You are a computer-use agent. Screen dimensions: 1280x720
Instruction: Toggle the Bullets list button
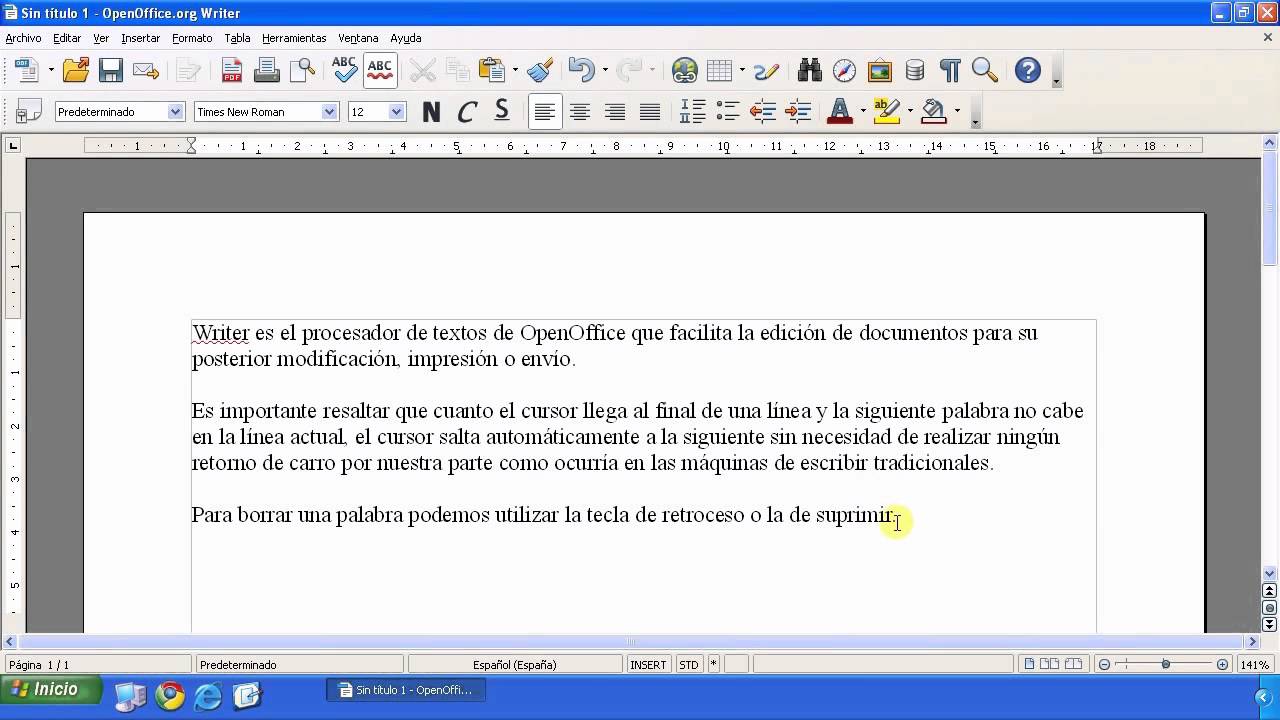click(728, 112)
